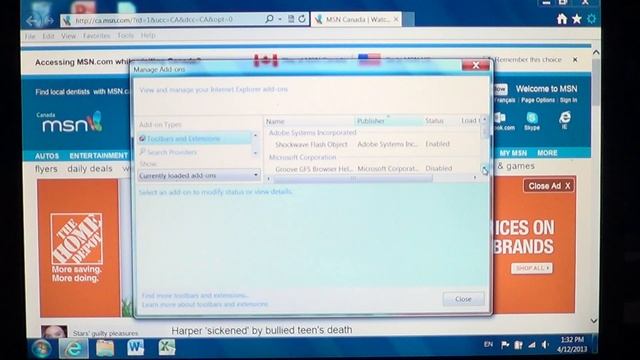
Task: Click the Home Depot ad logo
Action: [76, 238]
